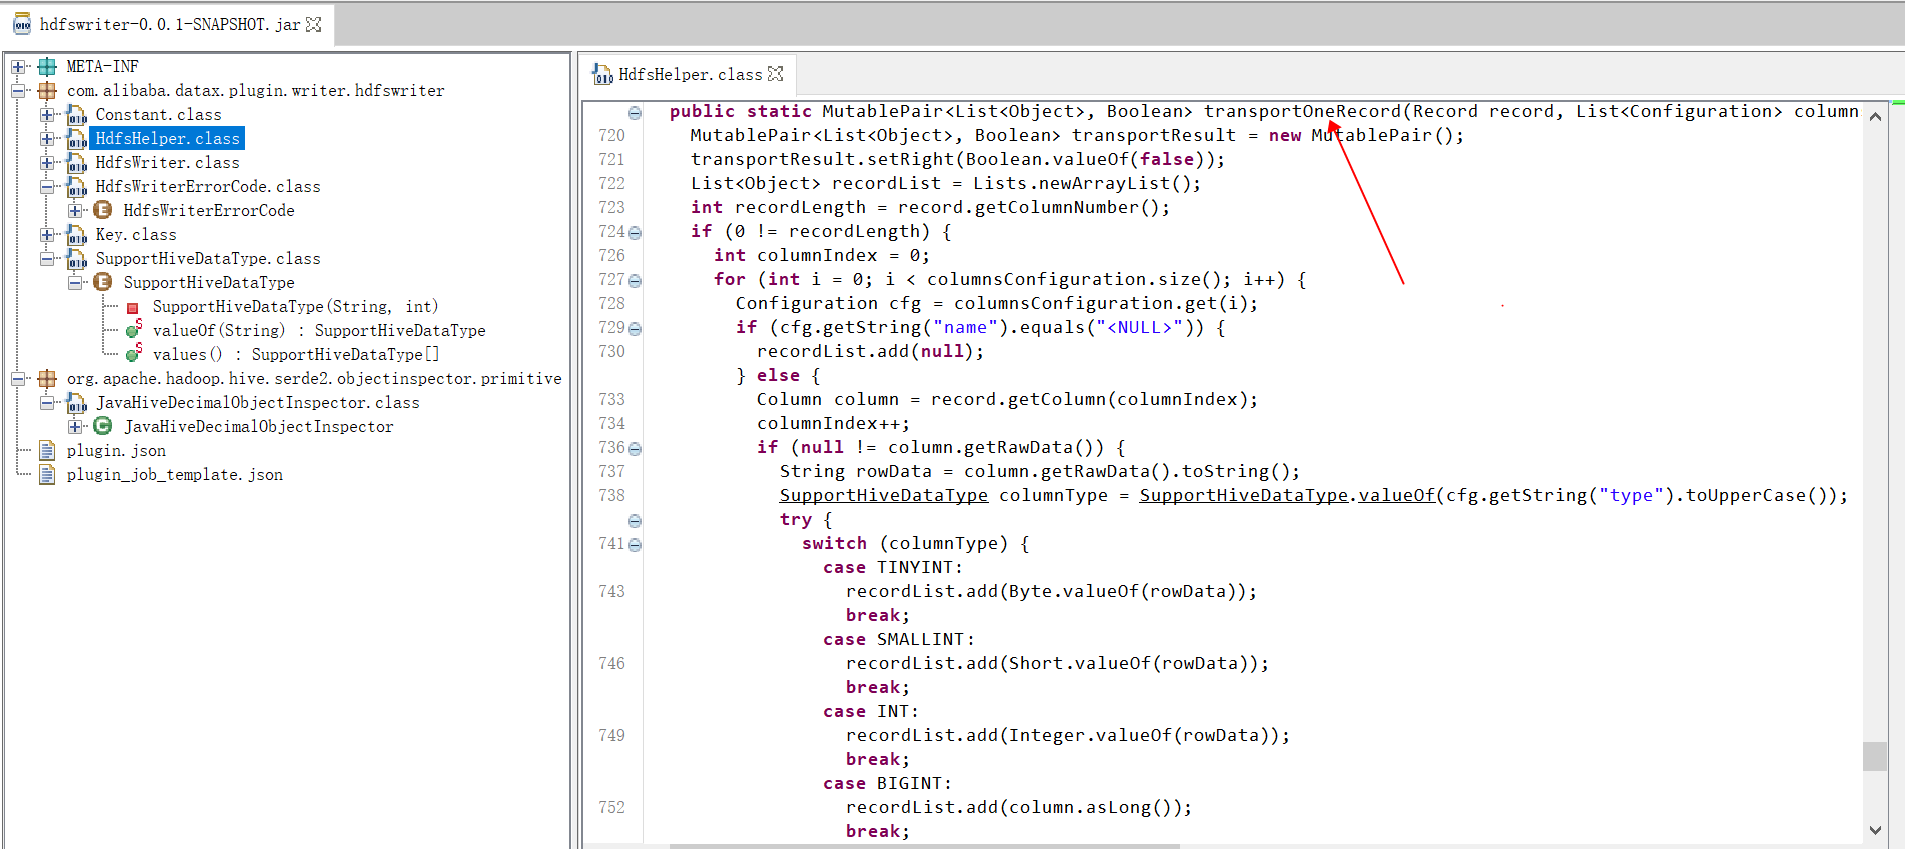Click the SupportHiveDataType.class file icon
Image resolution: width=1905 pixels, height=849 pixels.
[x=77, y=259]
